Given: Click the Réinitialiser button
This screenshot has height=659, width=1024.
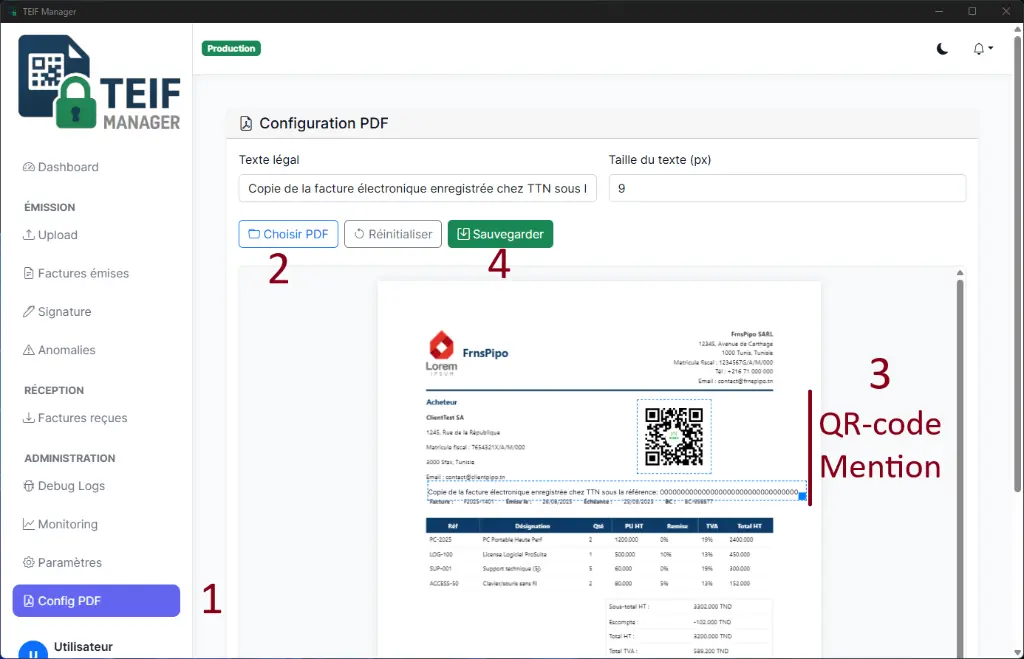Looking at the screenshot, I should 393,234.
